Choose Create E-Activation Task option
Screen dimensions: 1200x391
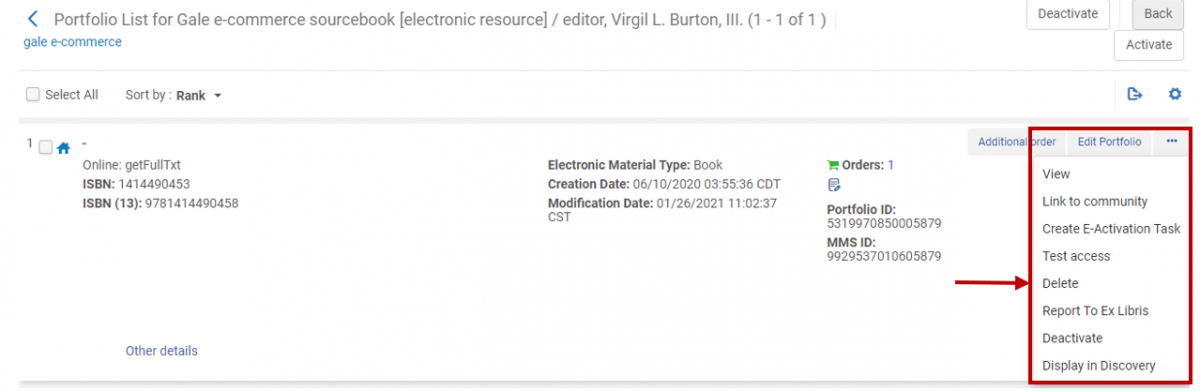click(x=1111, y=229)
